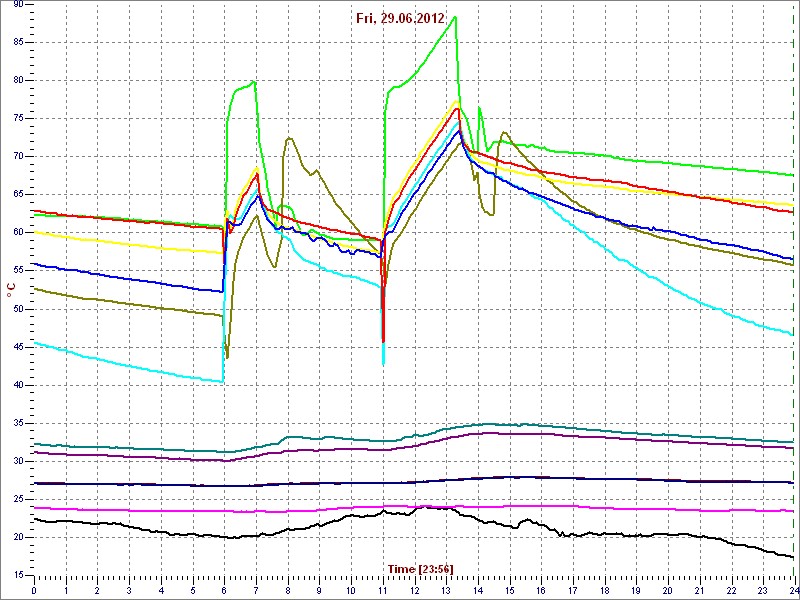The width and height of the screenshot is (800, 600).
Task: Click the Time [23:56] axis label
Action: click(421, 568)
